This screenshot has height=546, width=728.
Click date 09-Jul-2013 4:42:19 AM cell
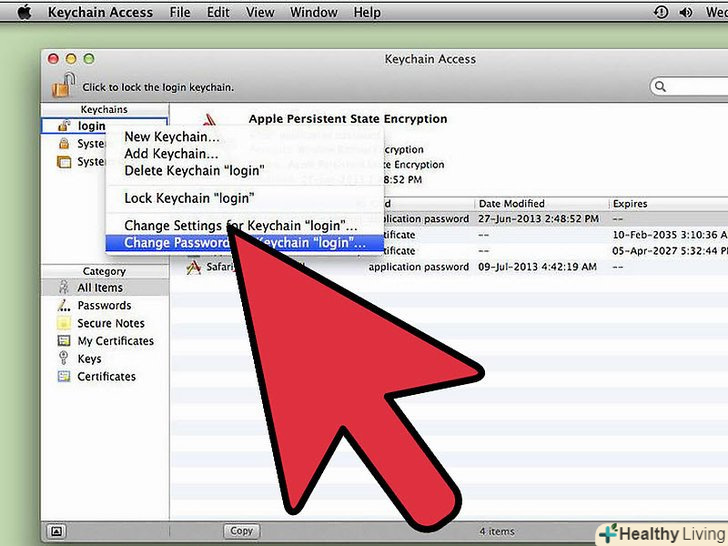[537, 267]
